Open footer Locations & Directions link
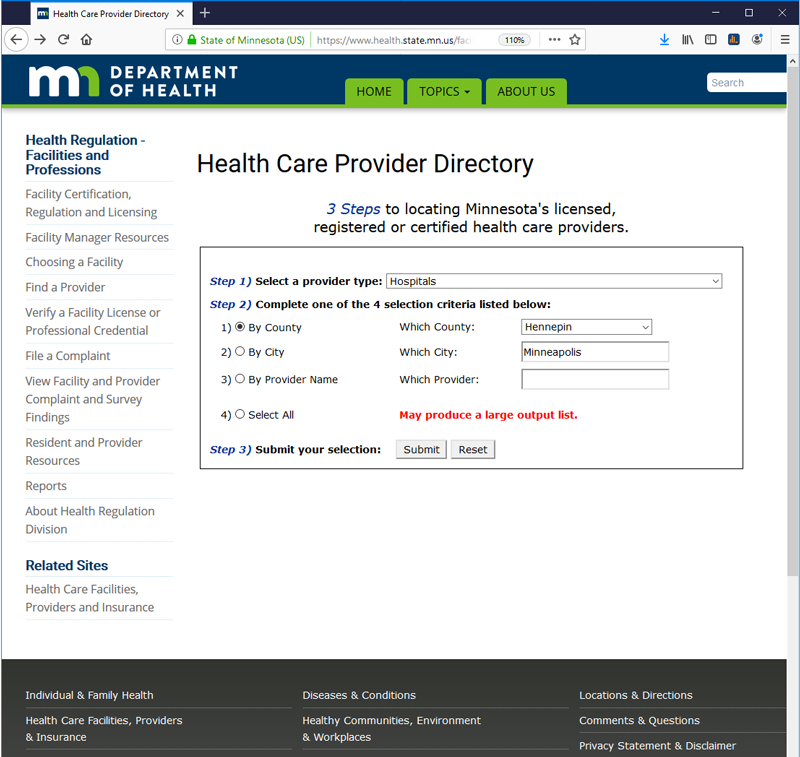Screen dimensions: 800x757 tap(636, 695)
